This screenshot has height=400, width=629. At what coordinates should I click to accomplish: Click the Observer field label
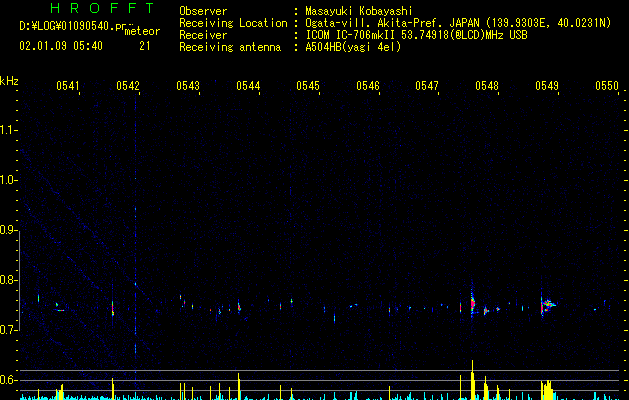point(203,11)
